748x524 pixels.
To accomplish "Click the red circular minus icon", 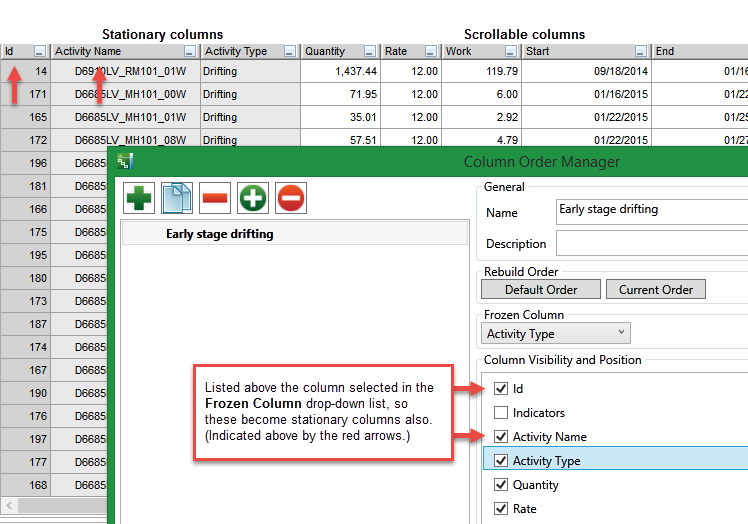I will click(x=291, y=198).
